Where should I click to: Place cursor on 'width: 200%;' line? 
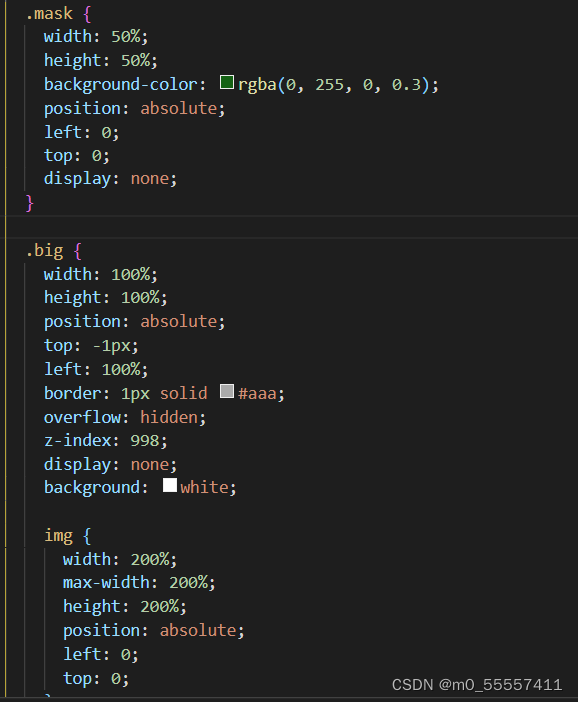click(120, 560)
